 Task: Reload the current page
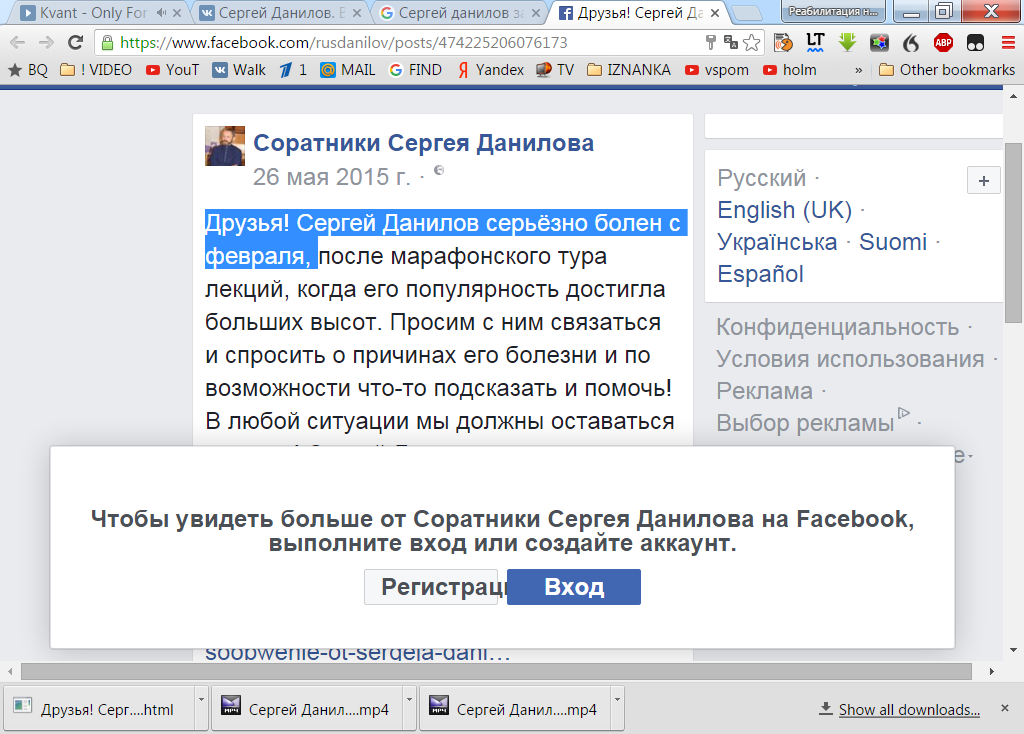[76, 43]
